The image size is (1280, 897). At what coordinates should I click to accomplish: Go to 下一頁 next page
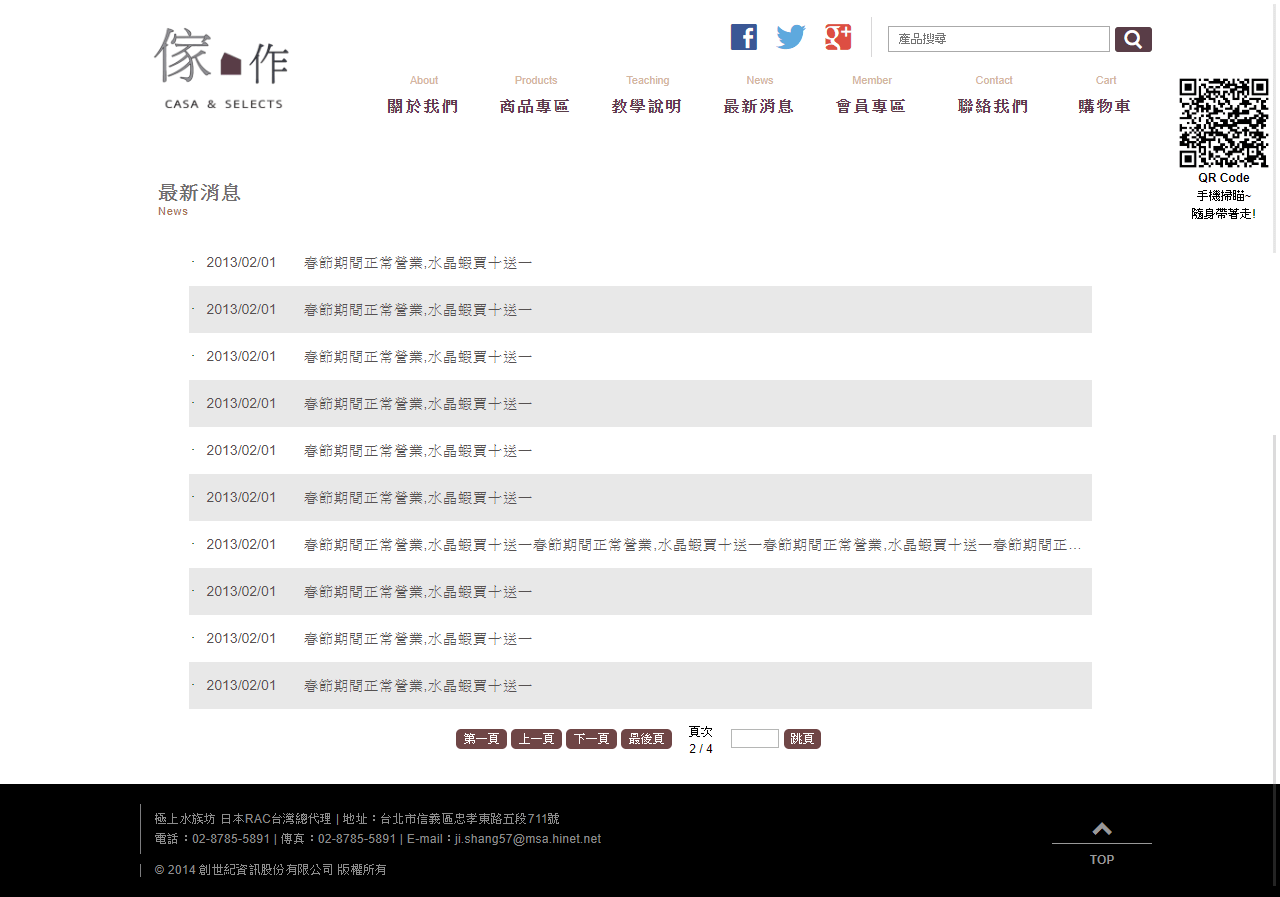point(591,739)
